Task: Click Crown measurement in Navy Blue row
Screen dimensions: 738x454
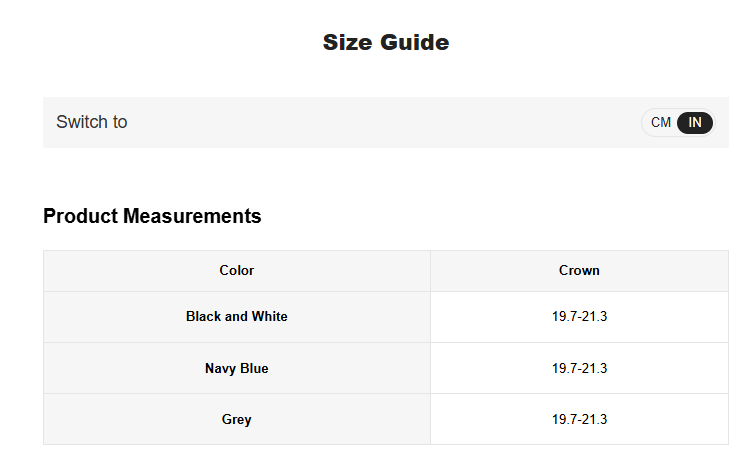Action: 579,368
